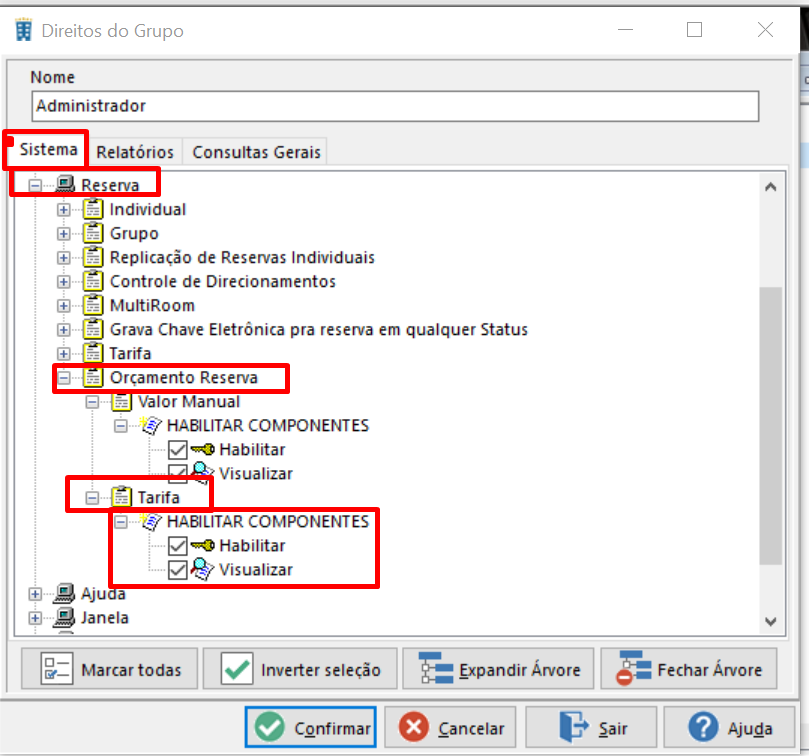Image resolution: width=809 pixels, height=756 pixels.
Task: Click Fechar Árvore button
Action: tap(689, 669)
